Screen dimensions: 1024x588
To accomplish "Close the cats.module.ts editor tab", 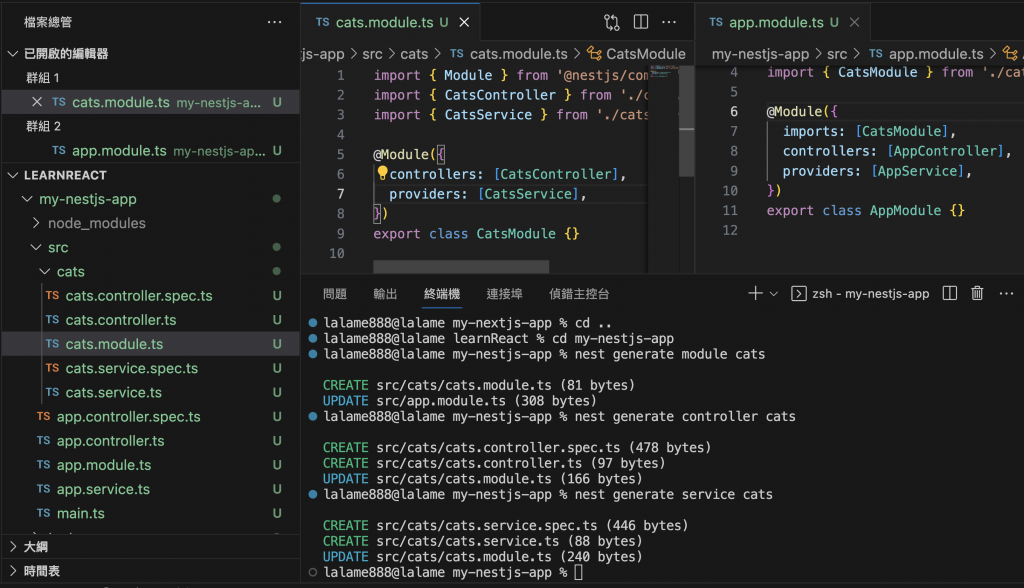I will coord(464,22).
